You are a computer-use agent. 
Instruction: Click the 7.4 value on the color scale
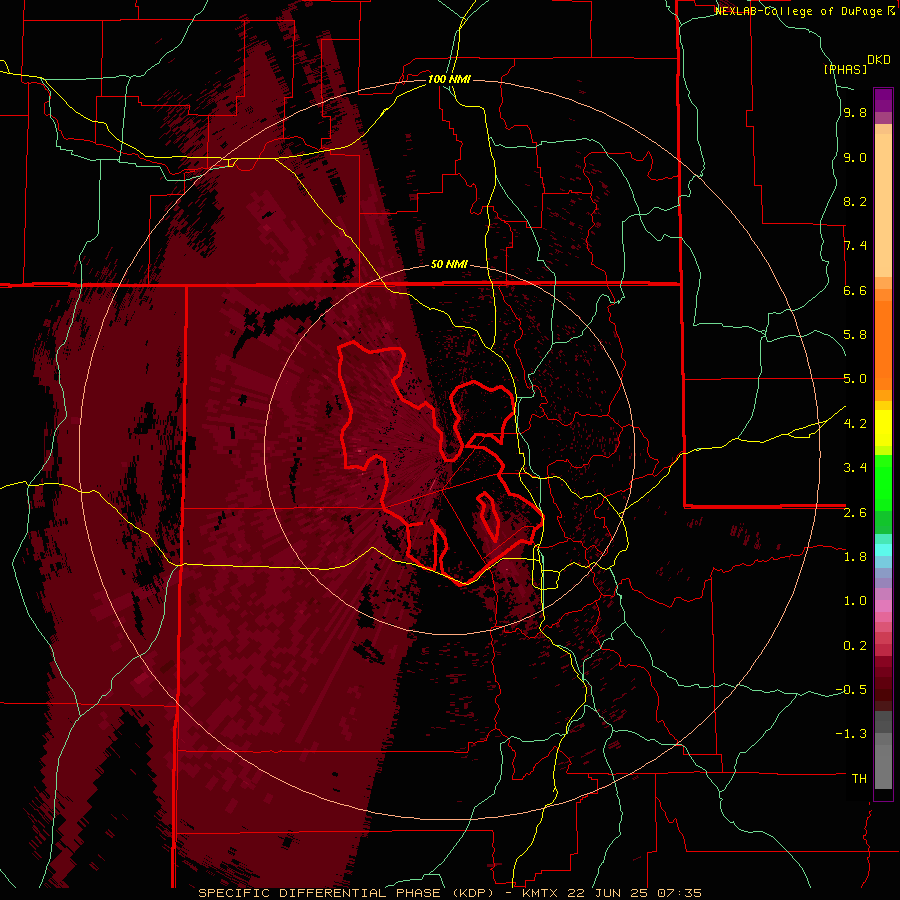coord(855,246)
